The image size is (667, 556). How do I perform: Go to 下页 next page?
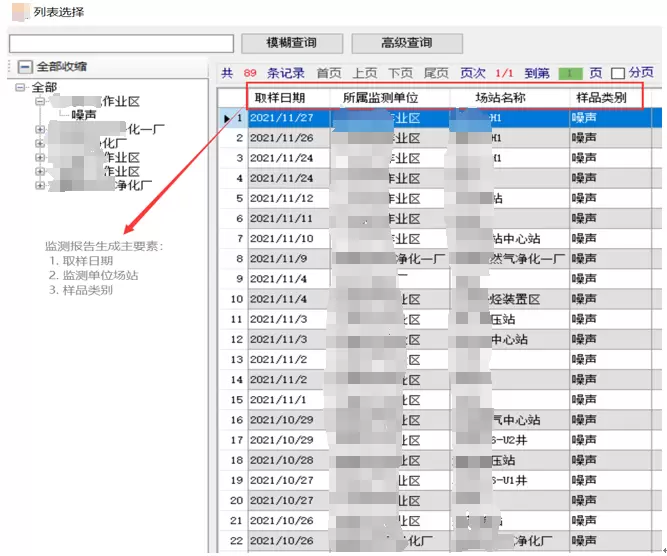click(400, 73)
